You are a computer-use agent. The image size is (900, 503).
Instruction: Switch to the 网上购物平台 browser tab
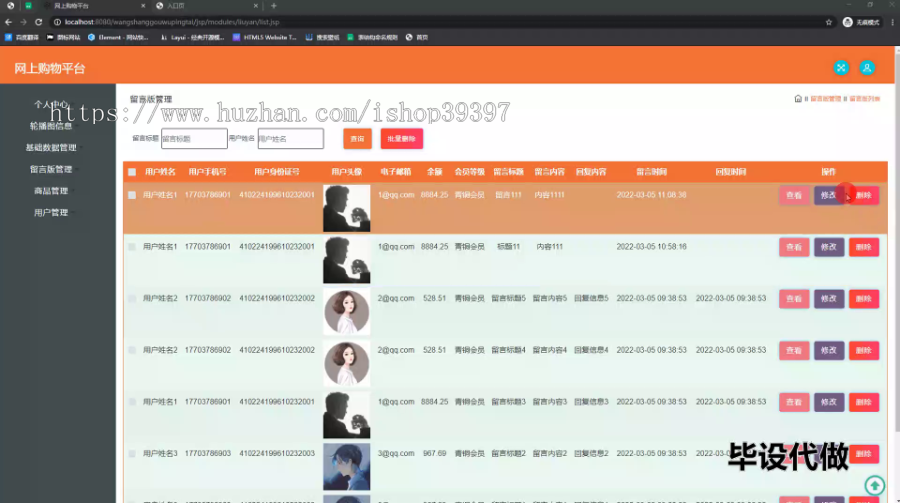point(95,6)
